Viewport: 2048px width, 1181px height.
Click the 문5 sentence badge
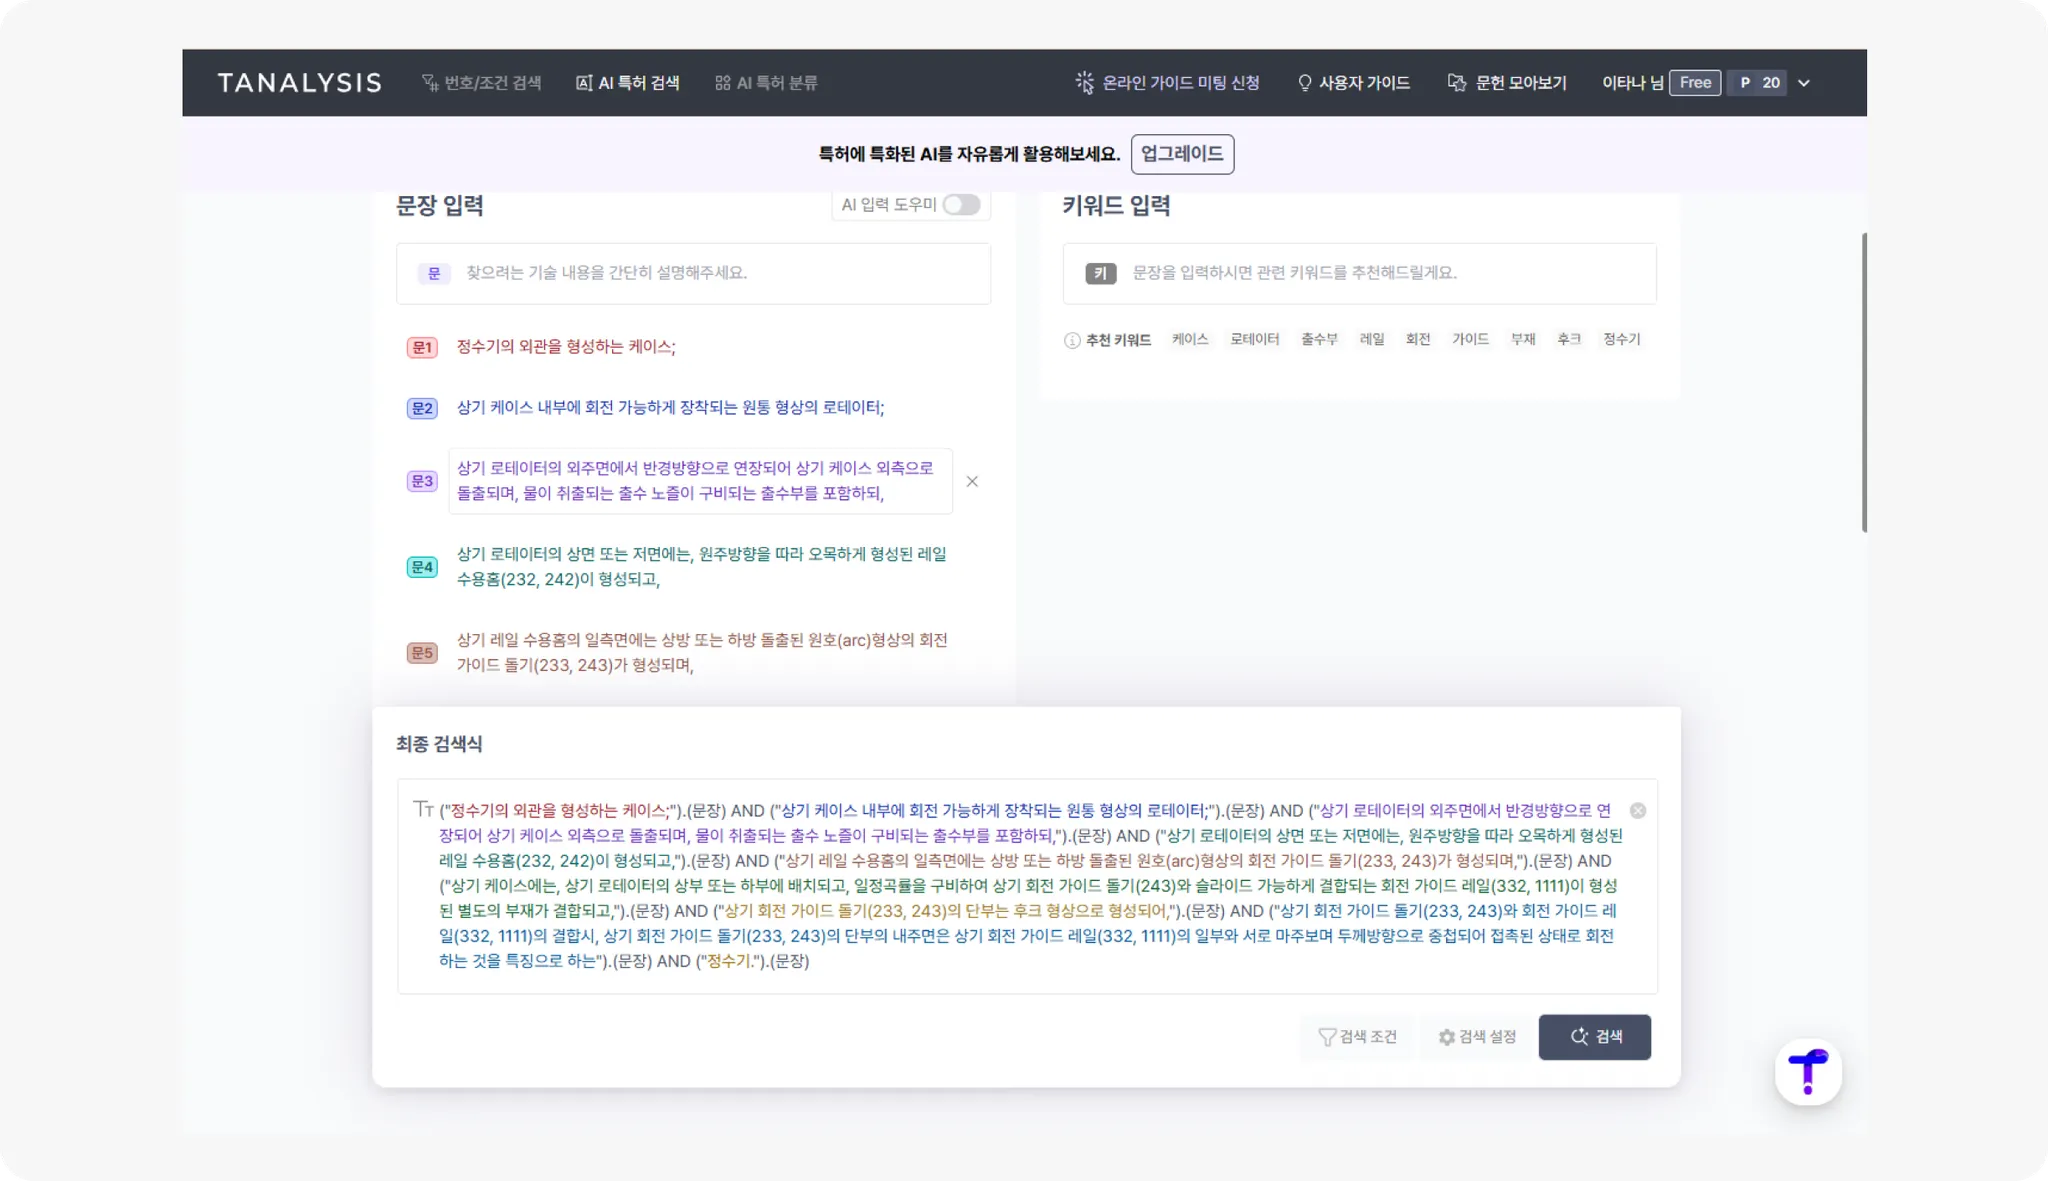(x=422, y=653)
